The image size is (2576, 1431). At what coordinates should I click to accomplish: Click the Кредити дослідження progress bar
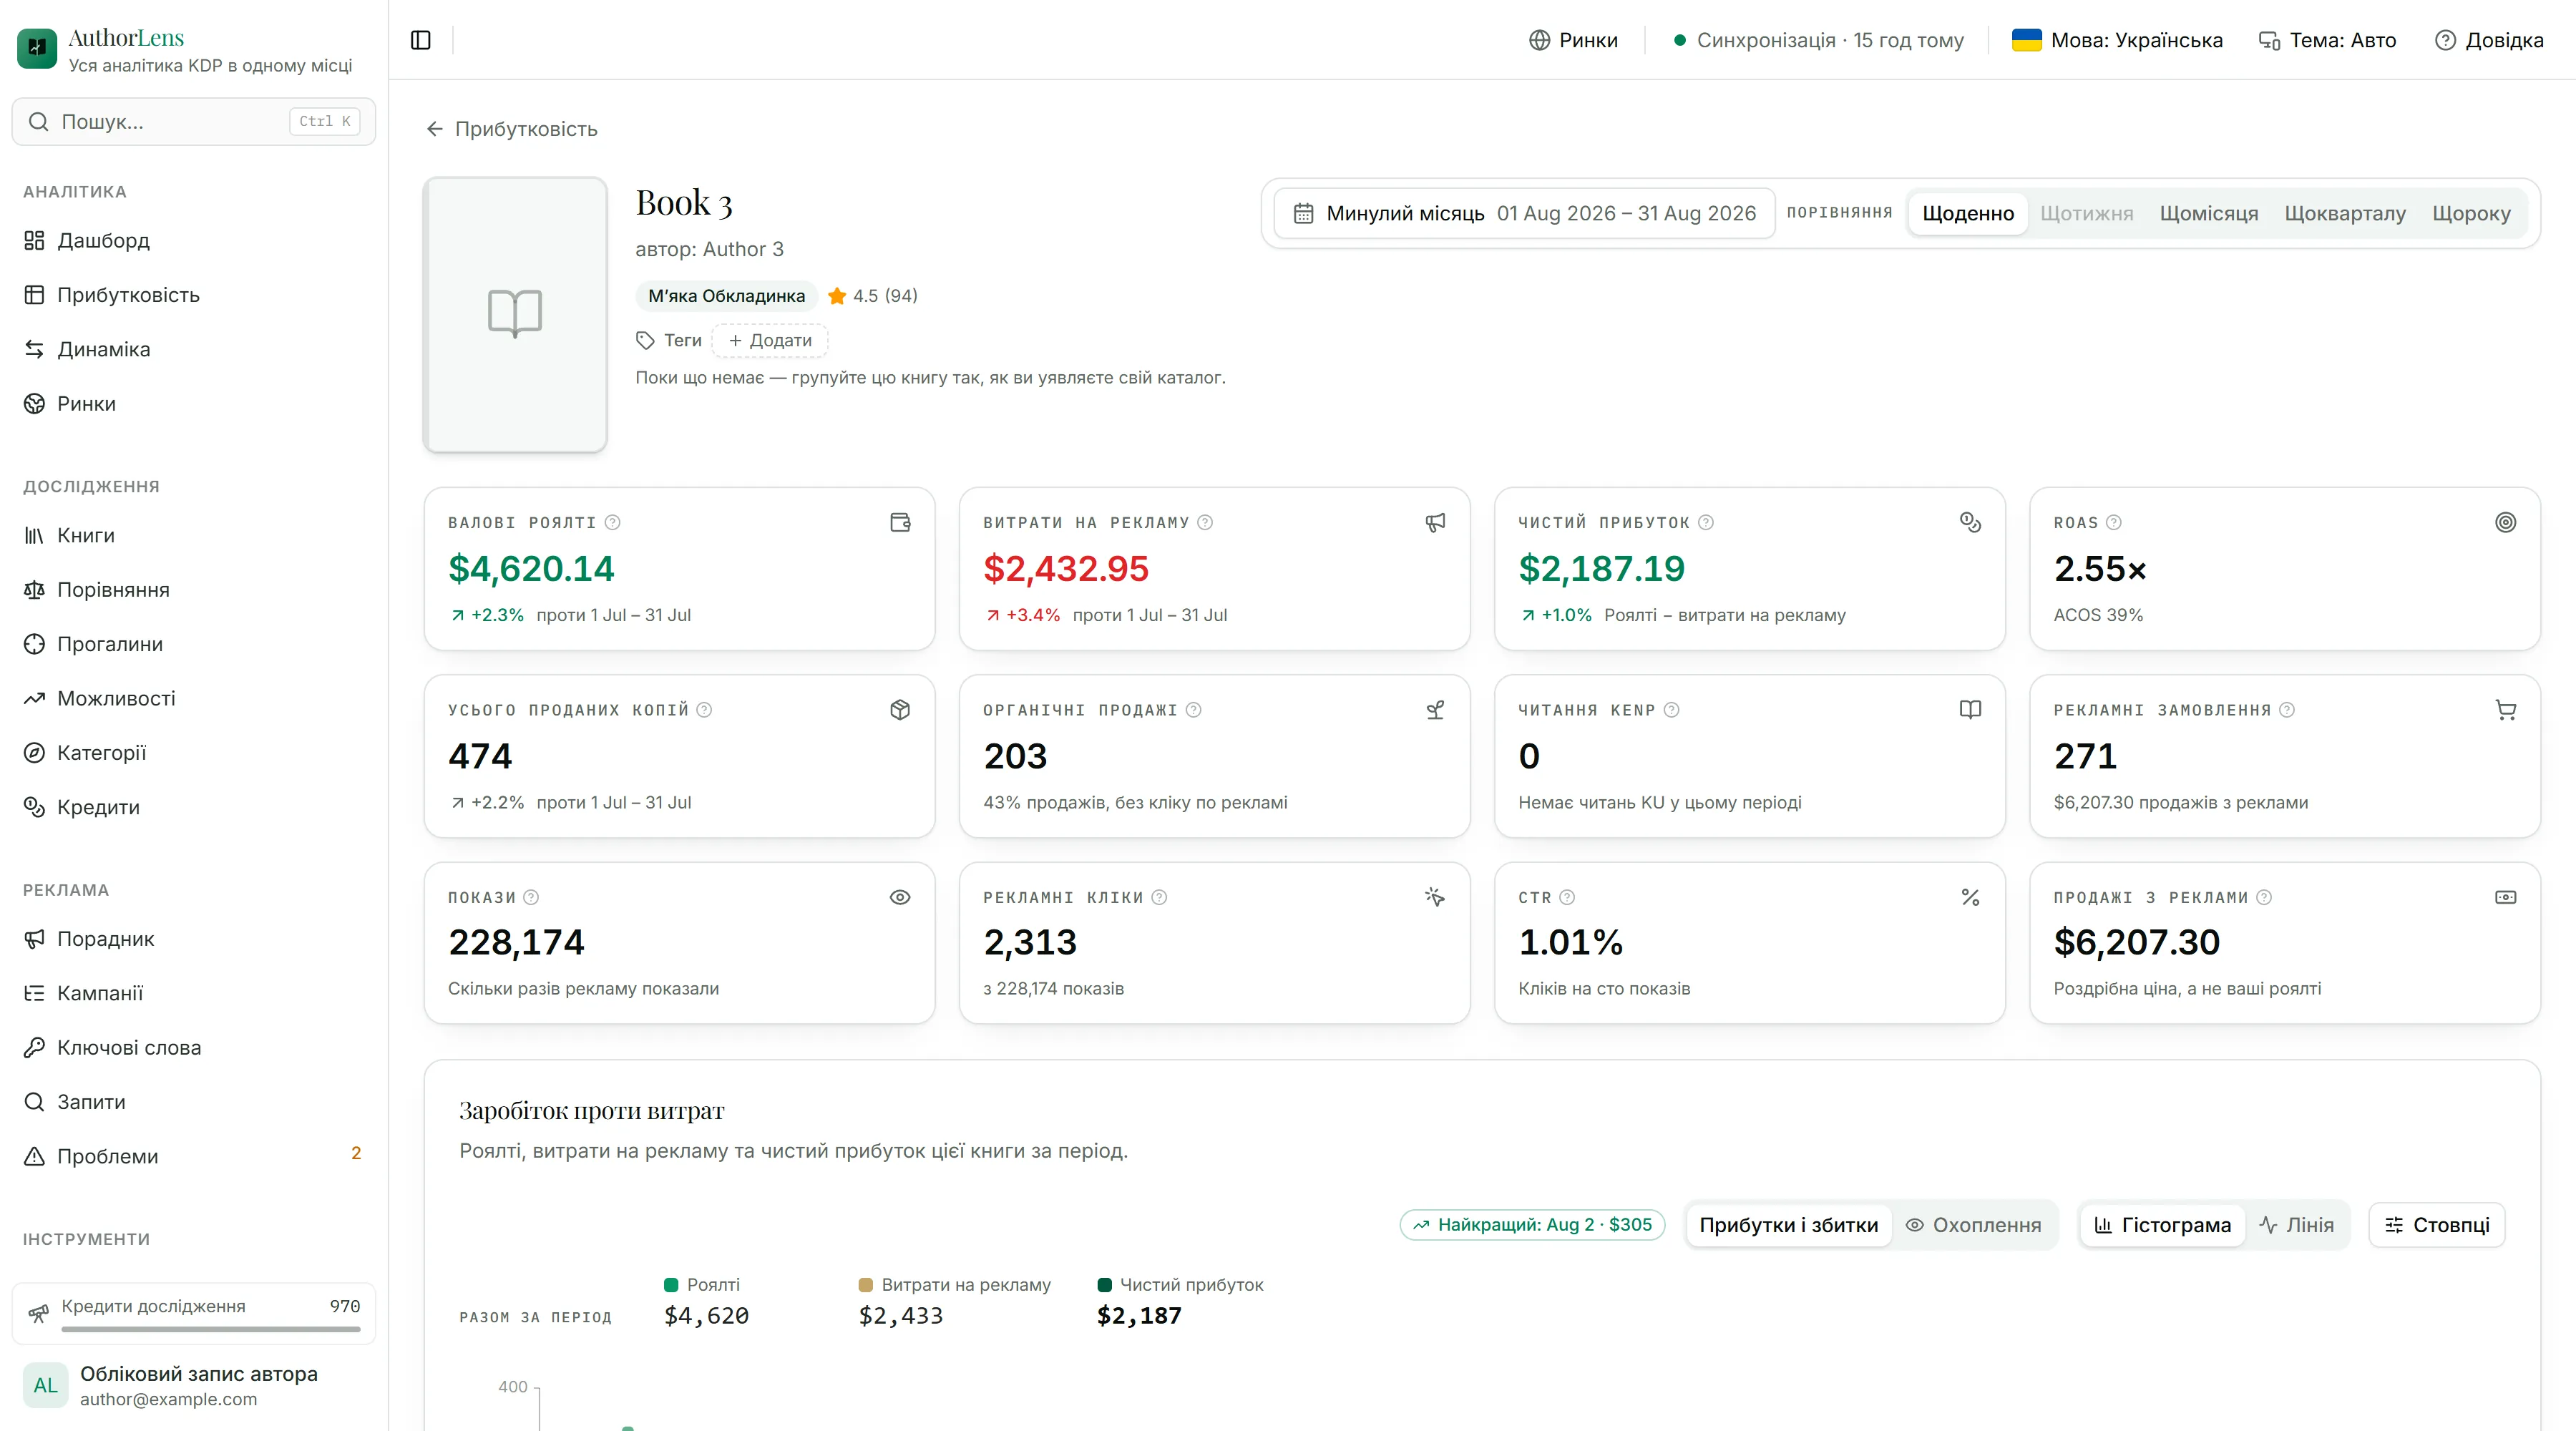(x=211, y=1329)
